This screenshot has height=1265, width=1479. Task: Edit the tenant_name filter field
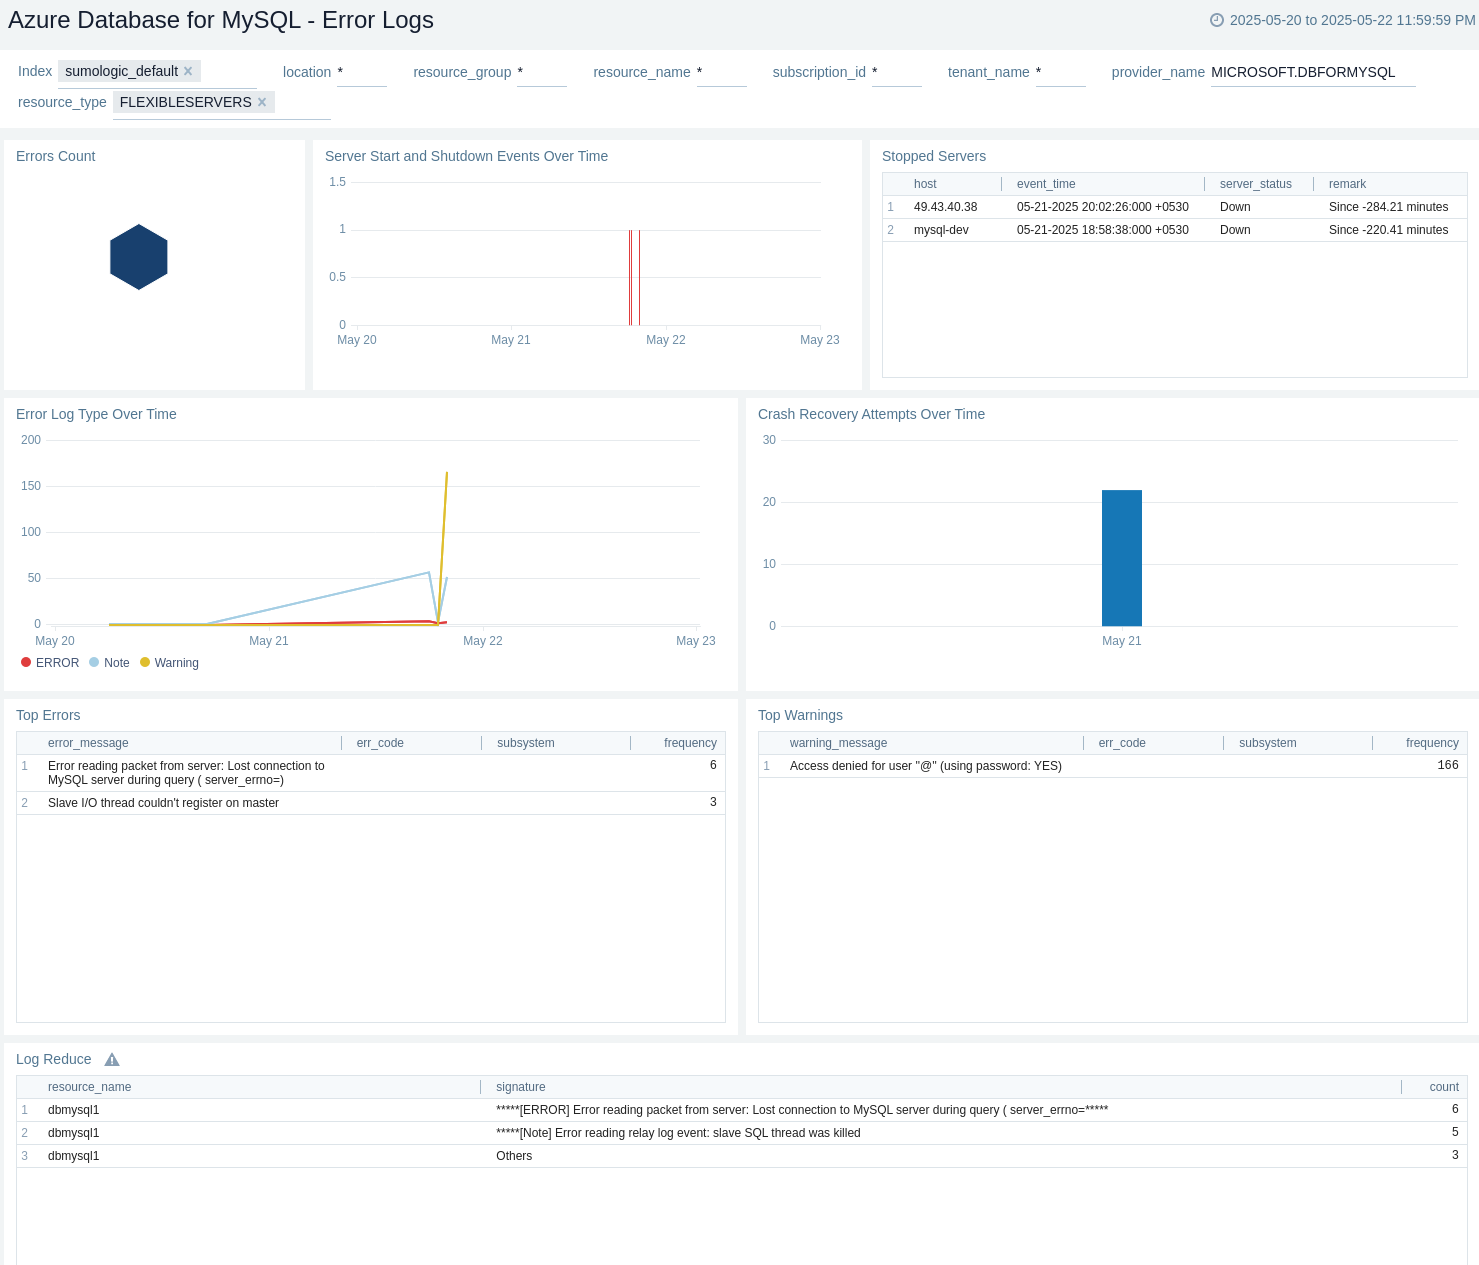[x=1060, y=72]
